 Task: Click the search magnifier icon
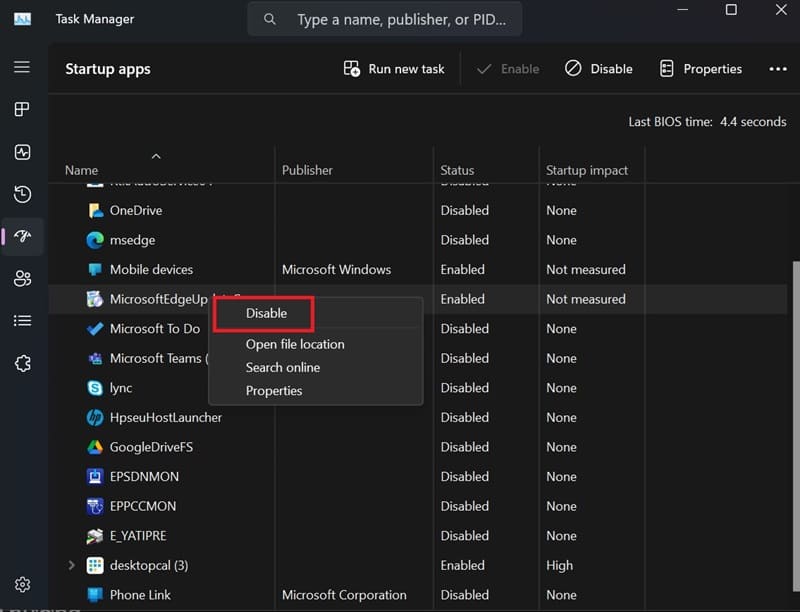click(270, 19)
